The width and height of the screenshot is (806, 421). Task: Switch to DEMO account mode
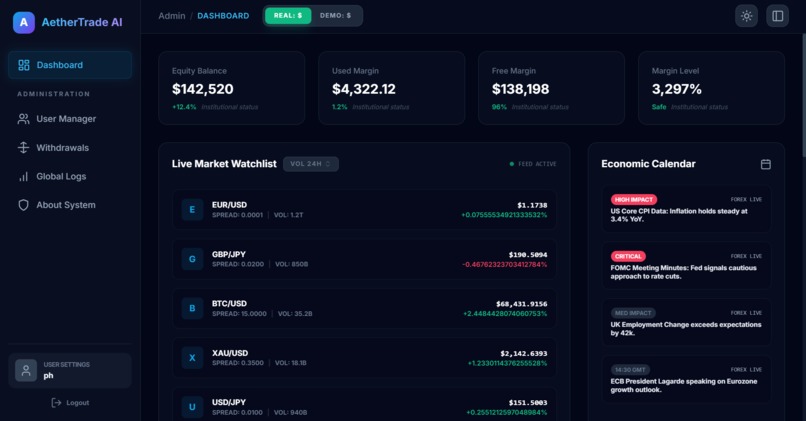(x=336, y=15)
